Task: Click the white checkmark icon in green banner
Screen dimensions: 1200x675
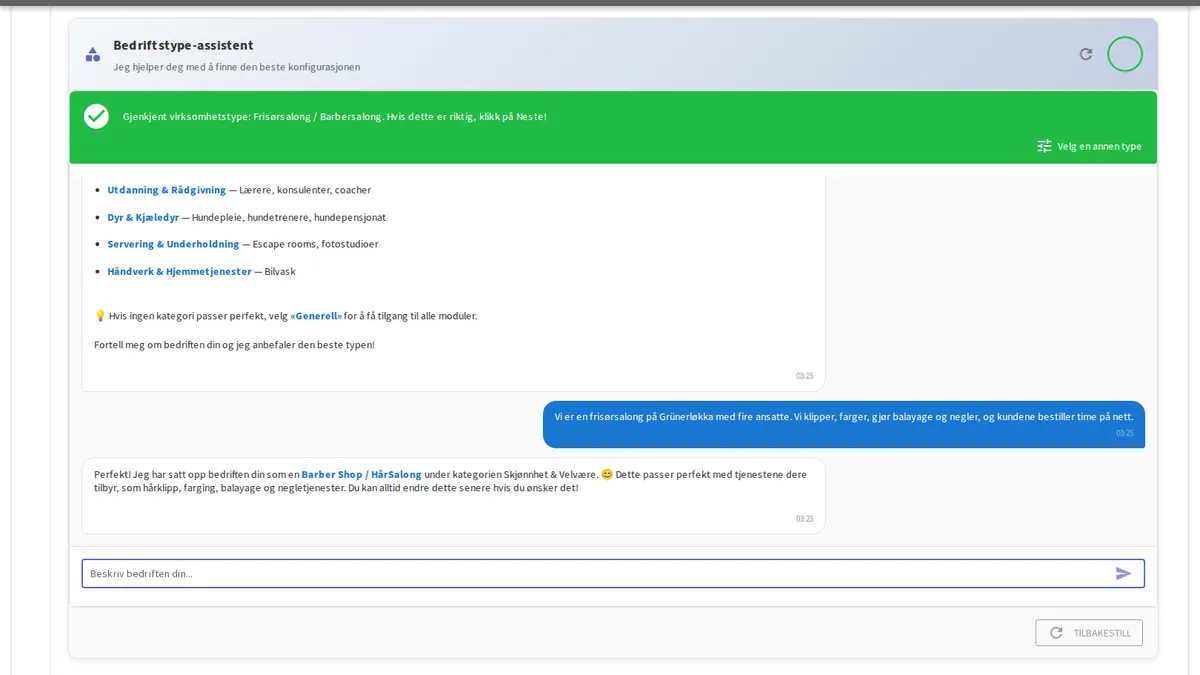Action: coord(96,116)
